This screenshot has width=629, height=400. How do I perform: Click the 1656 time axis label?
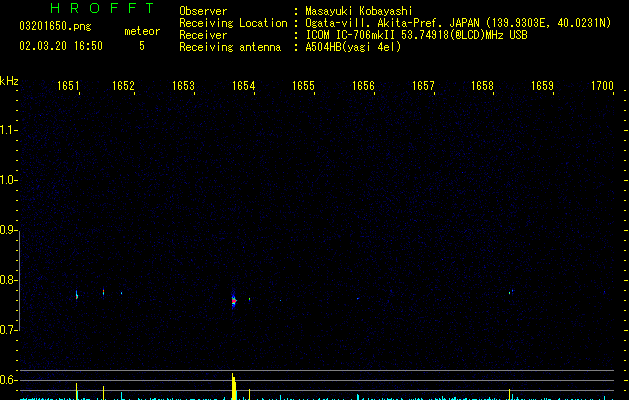tap(363, 86)
